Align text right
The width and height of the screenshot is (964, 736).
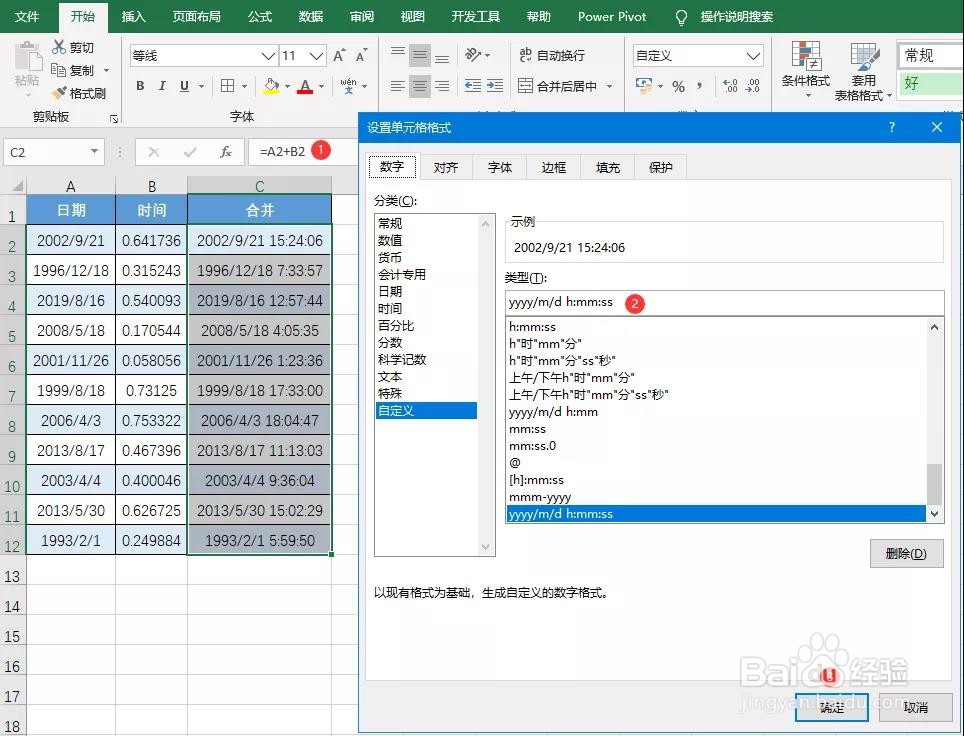click(x=442, y=85)
